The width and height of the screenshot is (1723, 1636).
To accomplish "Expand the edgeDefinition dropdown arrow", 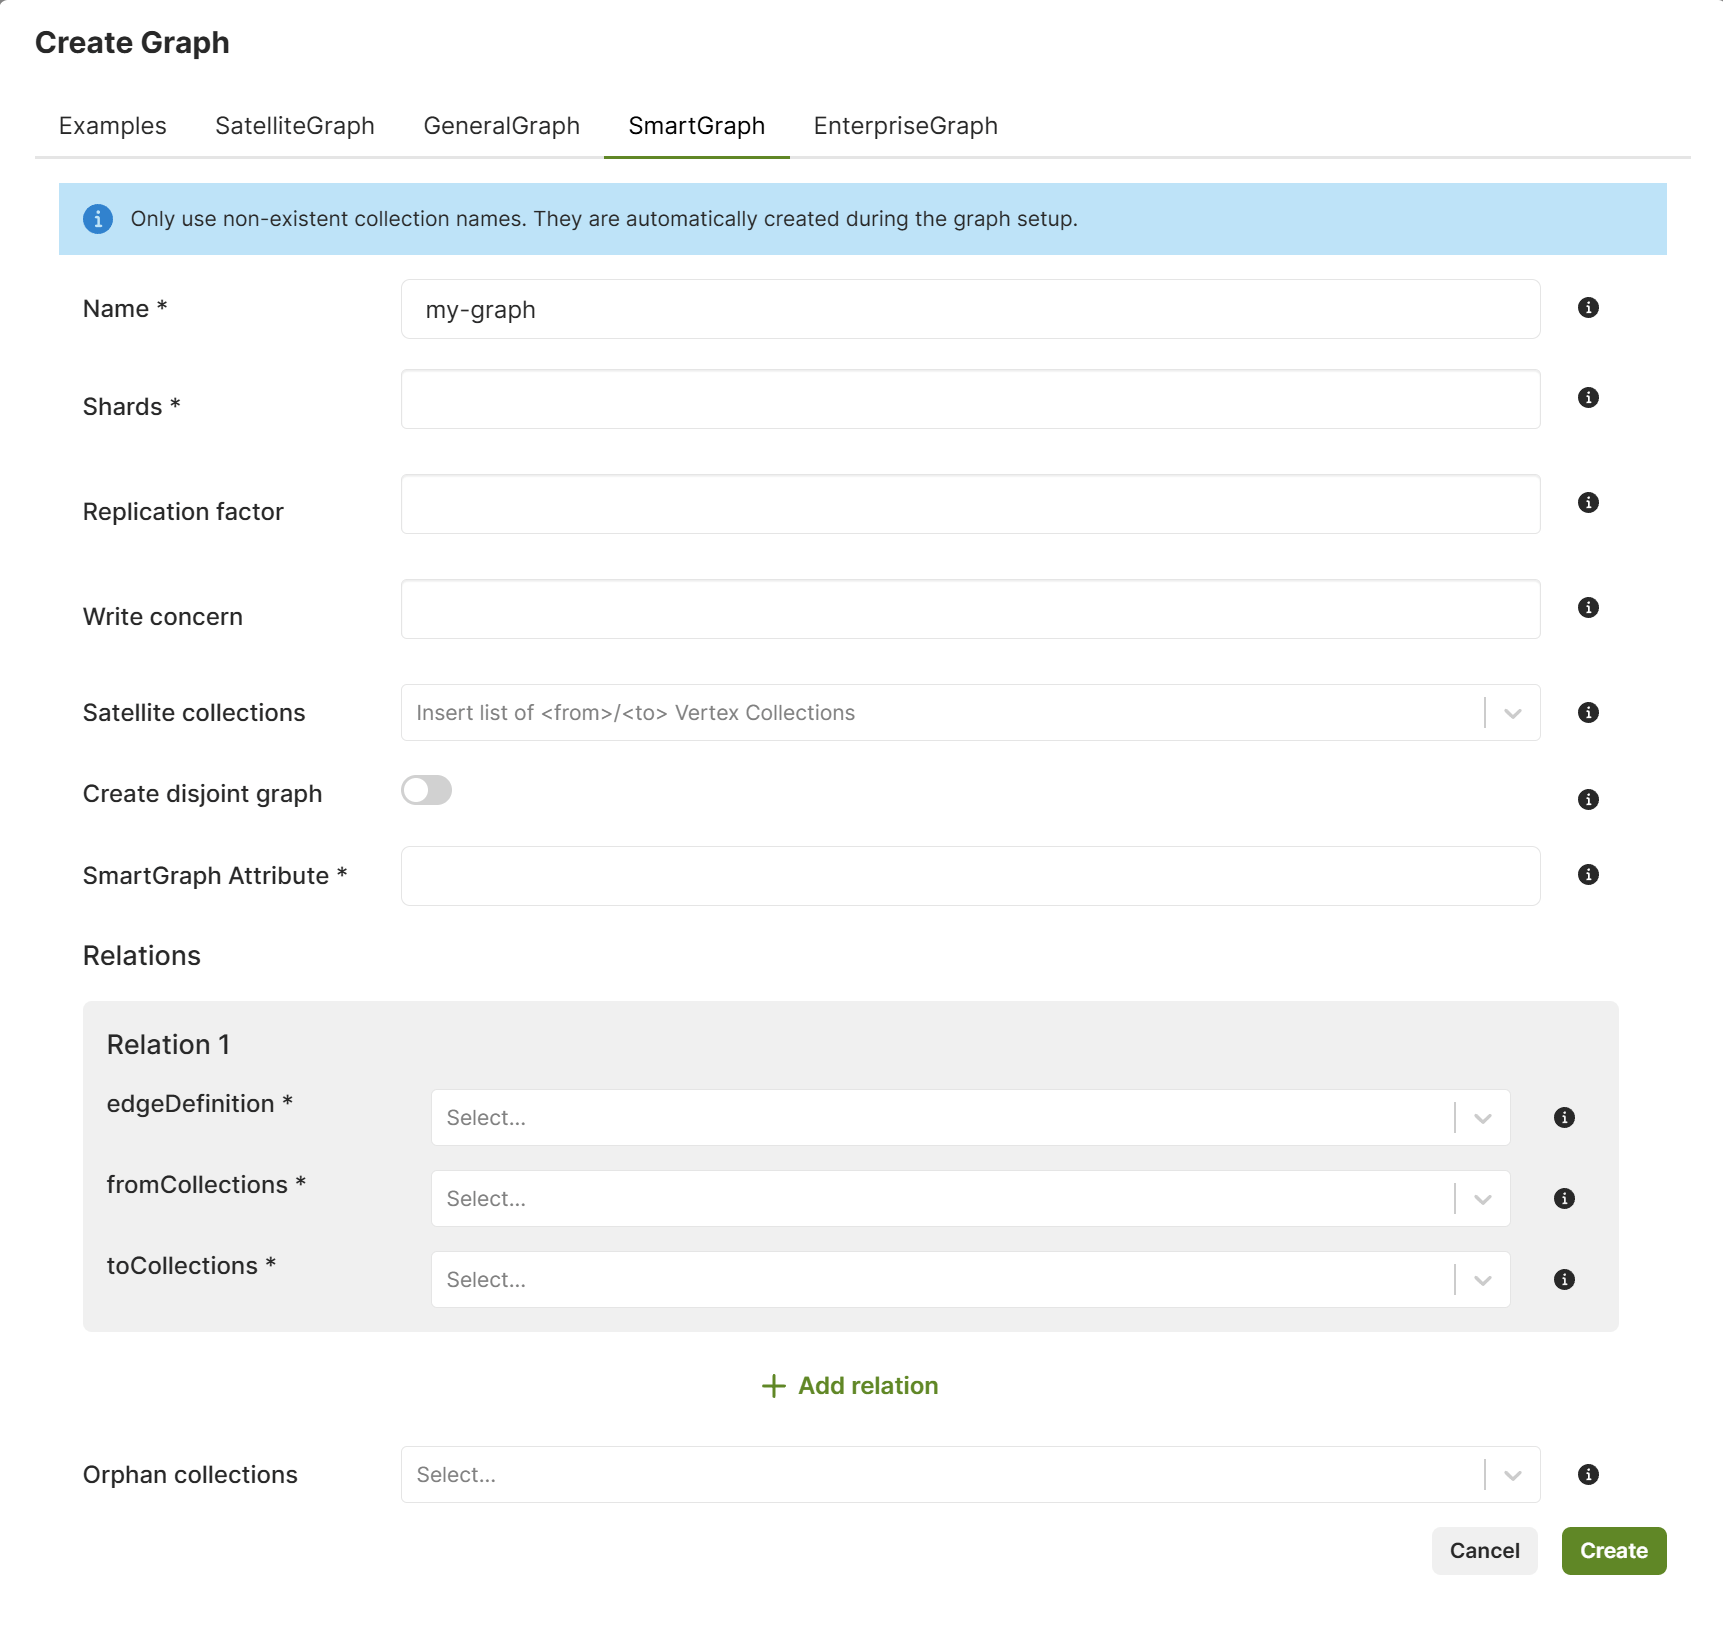I will [x=1483, y=1118].
